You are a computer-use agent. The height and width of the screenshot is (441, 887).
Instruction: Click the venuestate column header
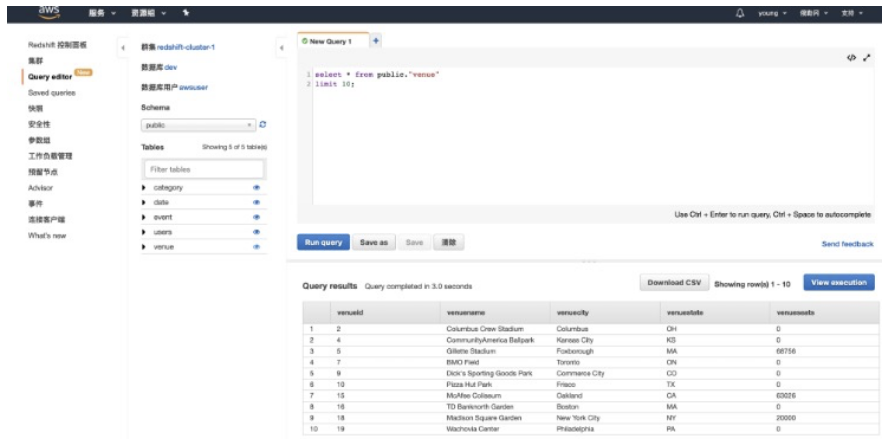(714, 313)
